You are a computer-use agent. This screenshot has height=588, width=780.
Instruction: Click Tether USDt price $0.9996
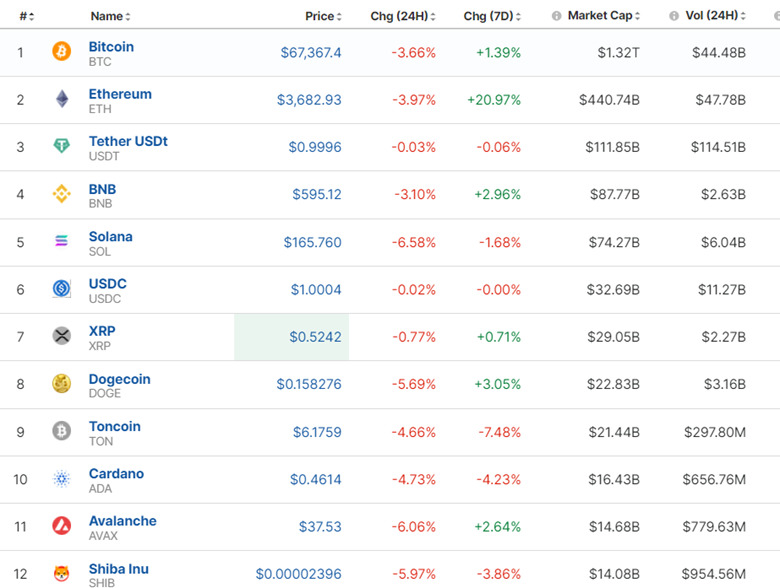tap(315, 147)
